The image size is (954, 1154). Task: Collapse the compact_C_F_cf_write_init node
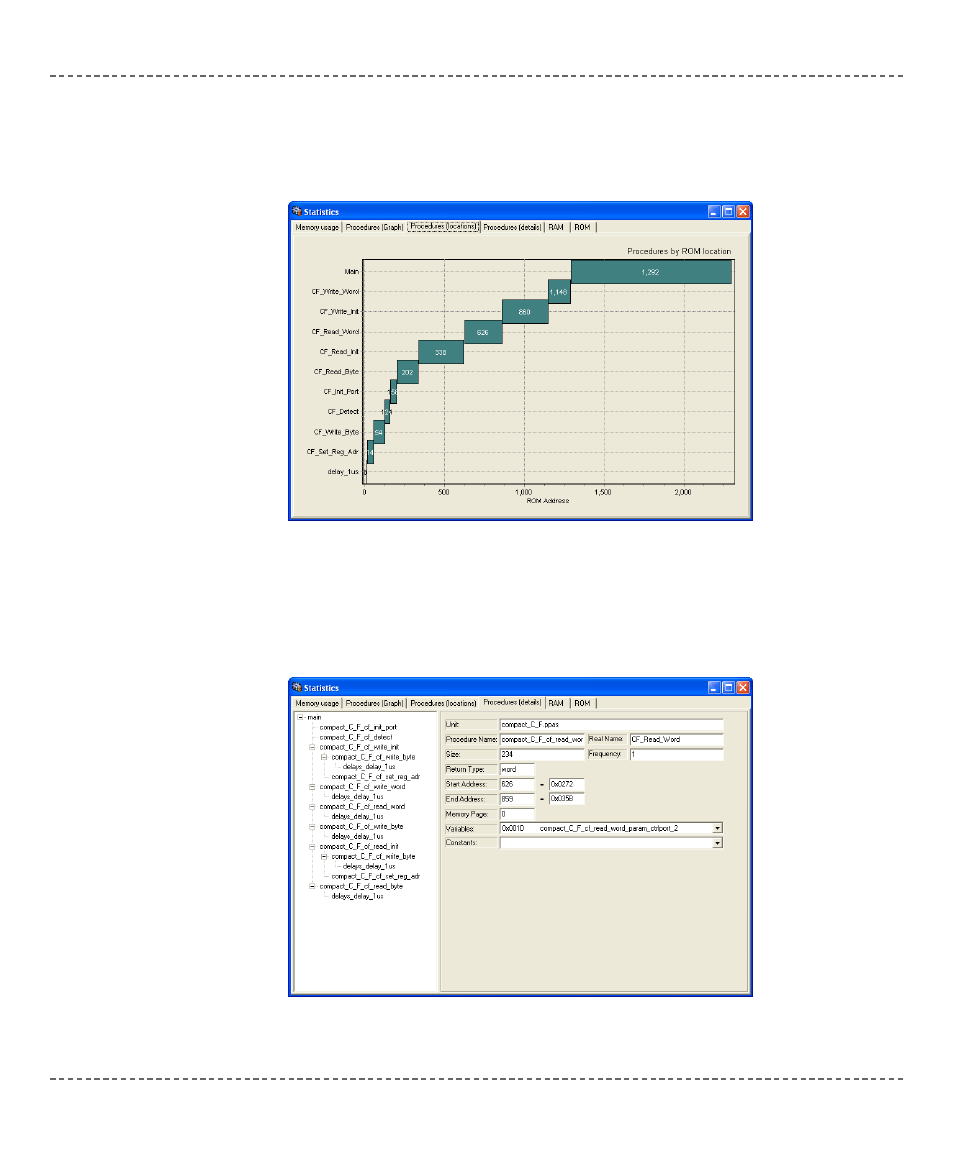[312, 747]
